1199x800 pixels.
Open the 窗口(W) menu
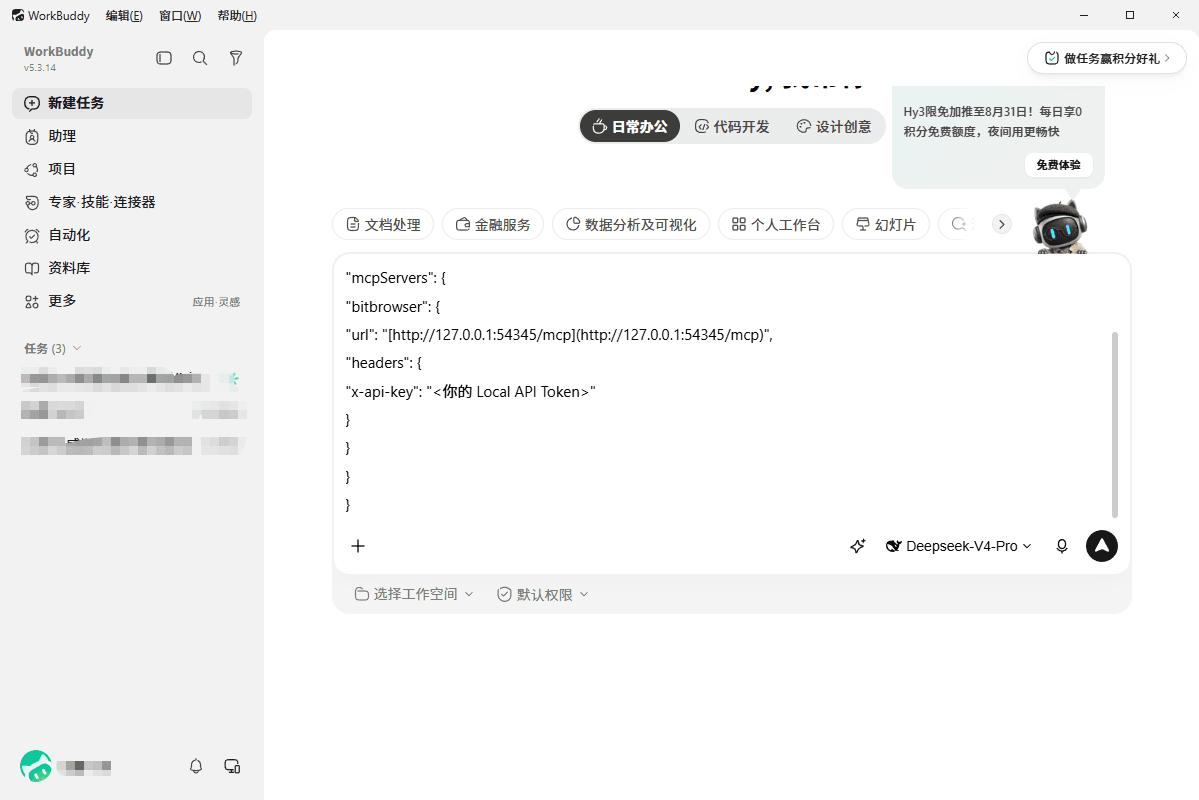click(x=180, y=15)
